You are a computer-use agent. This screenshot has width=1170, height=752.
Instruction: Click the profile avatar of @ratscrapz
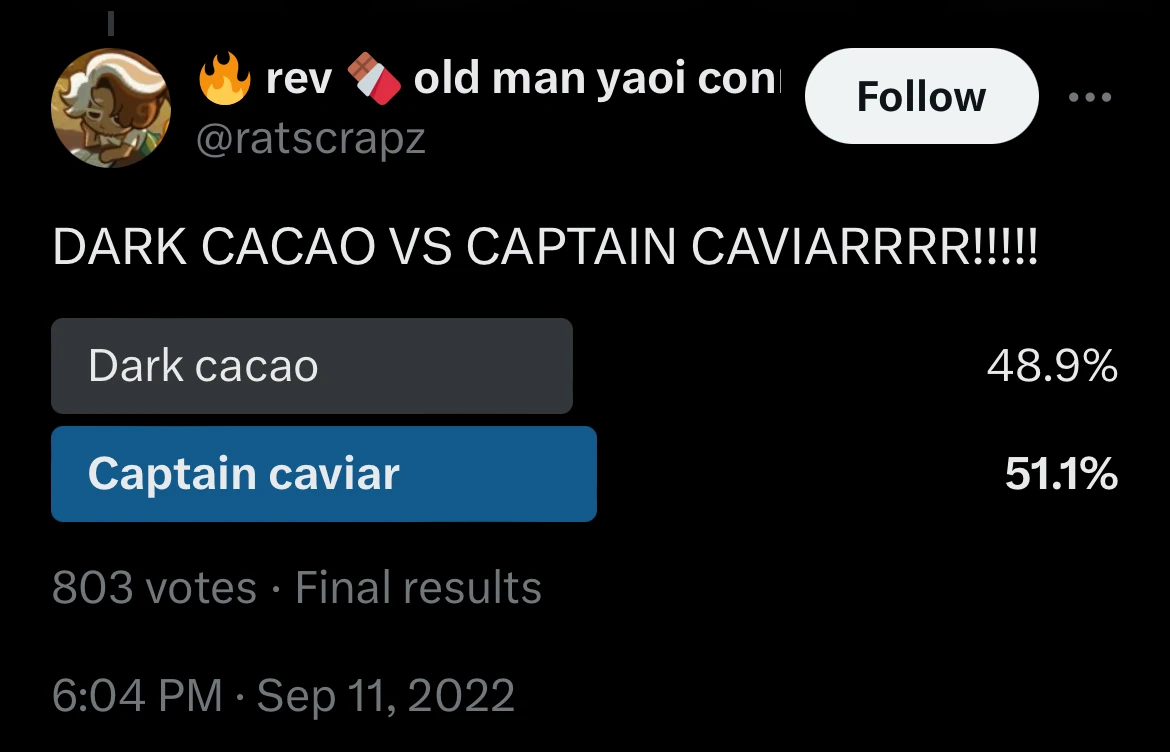(111, 108)
